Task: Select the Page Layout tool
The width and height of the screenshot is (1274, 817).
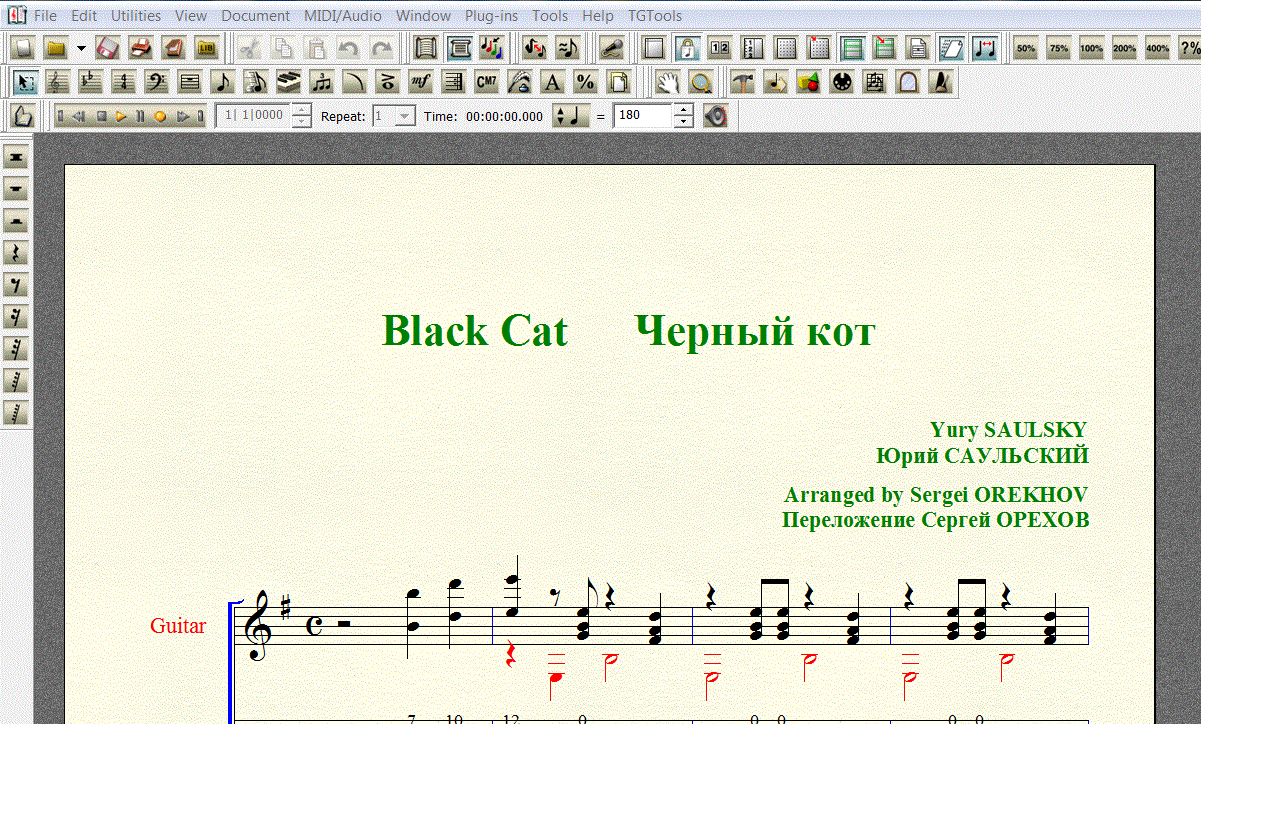Action: point(619,82)
